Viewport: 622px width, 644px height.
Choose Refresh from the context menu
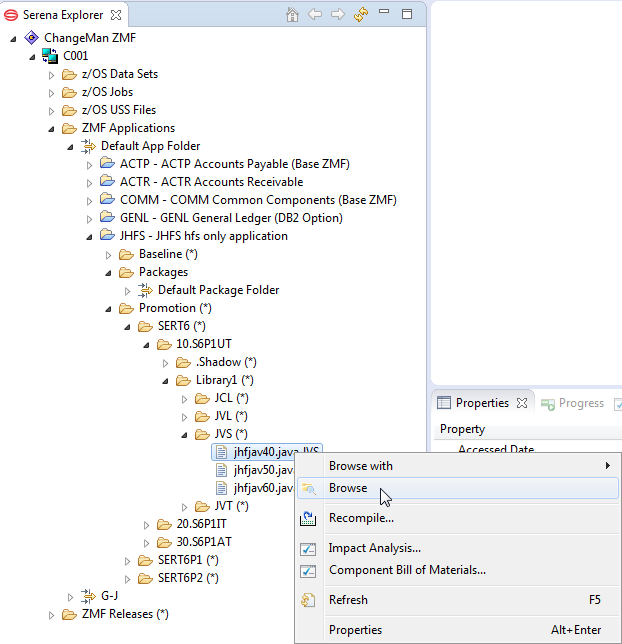pos(457,600)
